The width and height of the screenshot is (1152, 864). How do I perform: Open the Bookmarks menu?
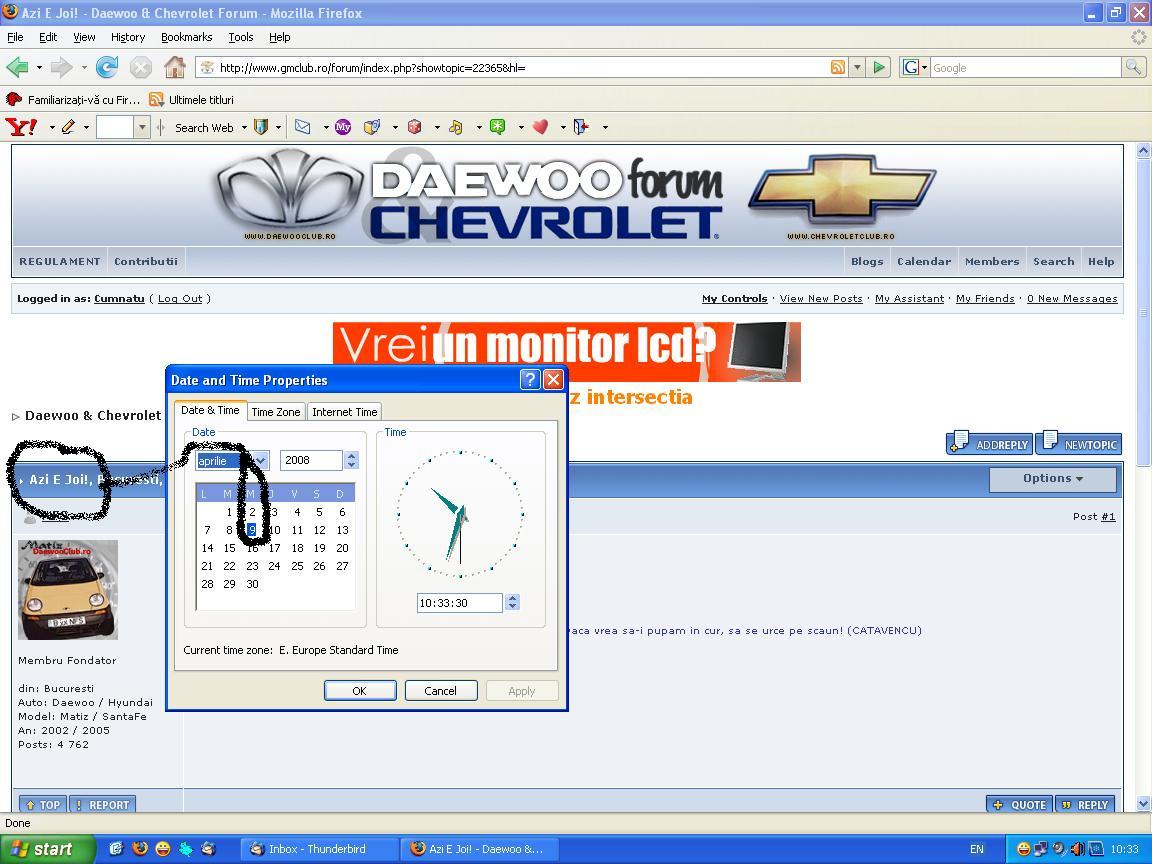click(187, 37)
